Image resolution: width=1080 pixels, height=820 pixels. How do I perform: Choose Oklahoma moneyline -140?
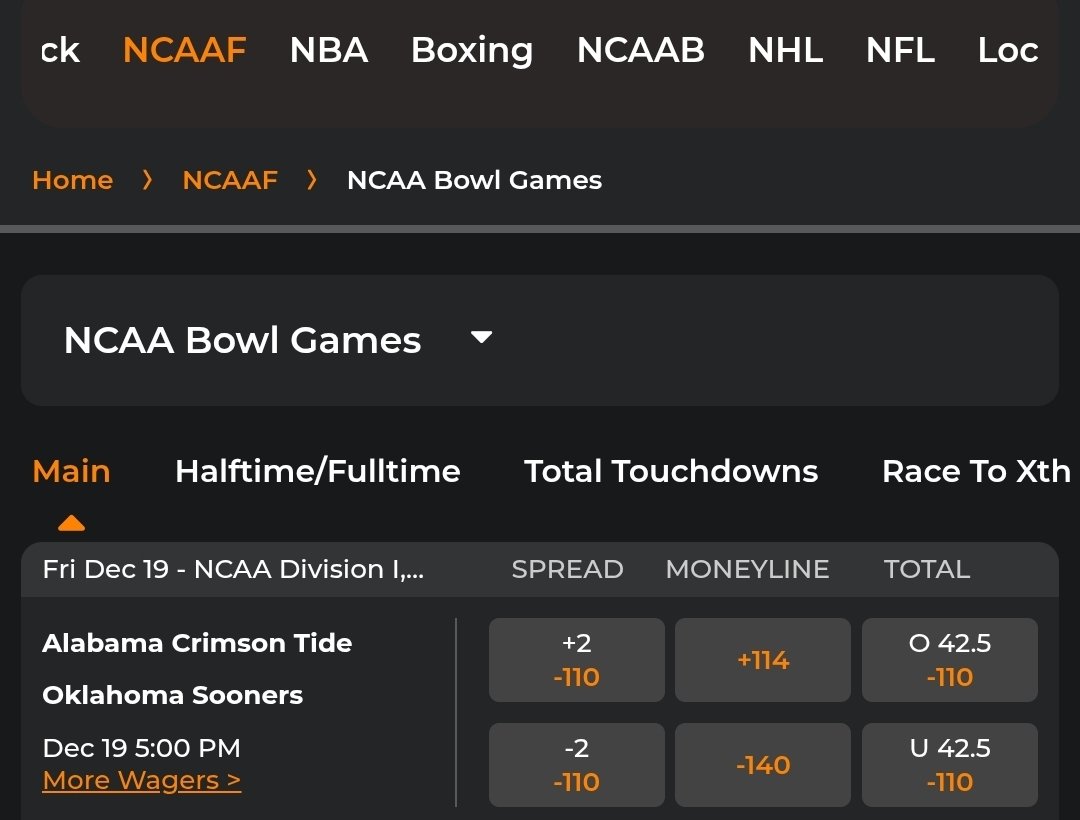tap(762, 765)
